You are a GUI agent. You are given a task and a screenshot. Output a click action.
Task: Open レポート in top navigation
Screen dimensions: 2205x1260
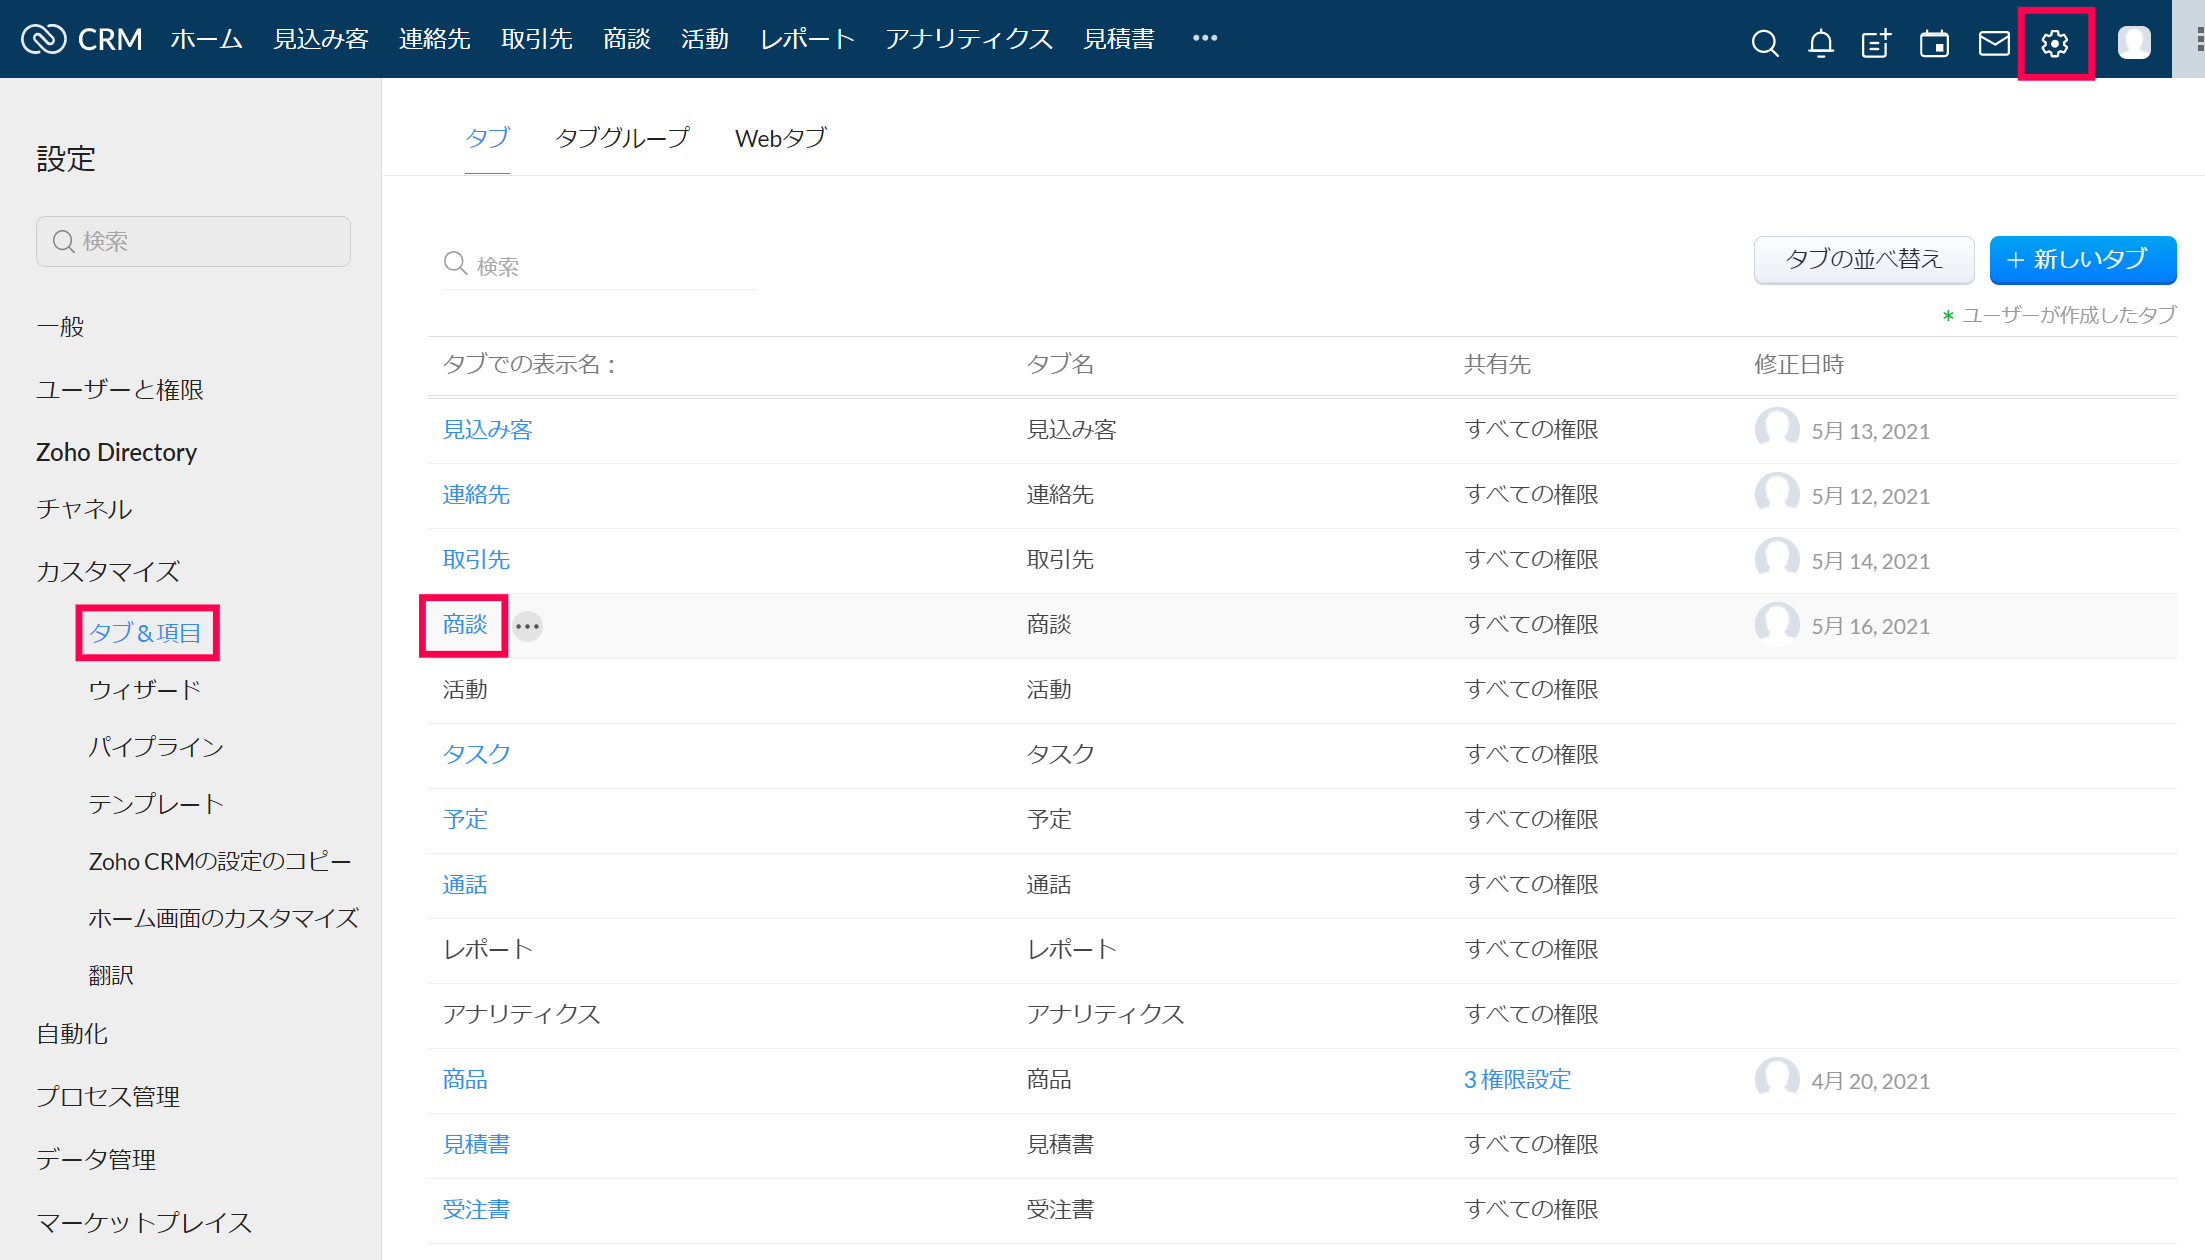pyautogui.click(x=807, y=39)
